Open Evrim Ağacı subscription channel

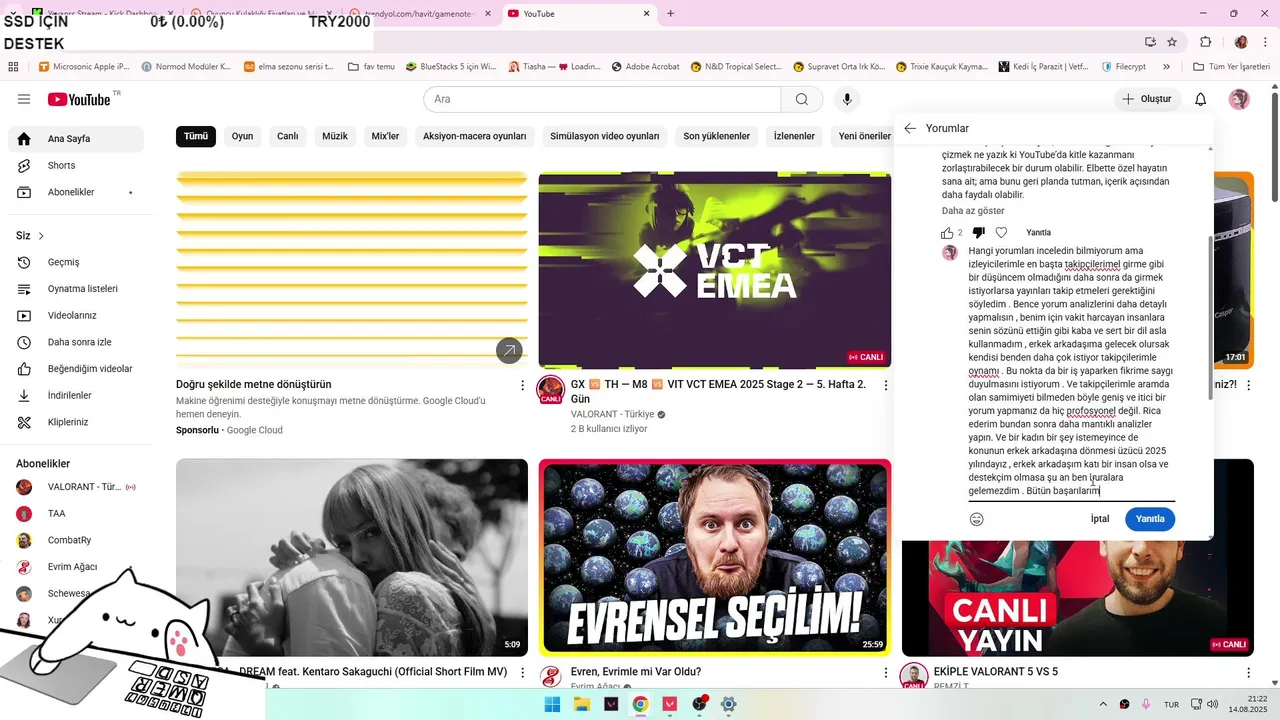tap(76, 567)
